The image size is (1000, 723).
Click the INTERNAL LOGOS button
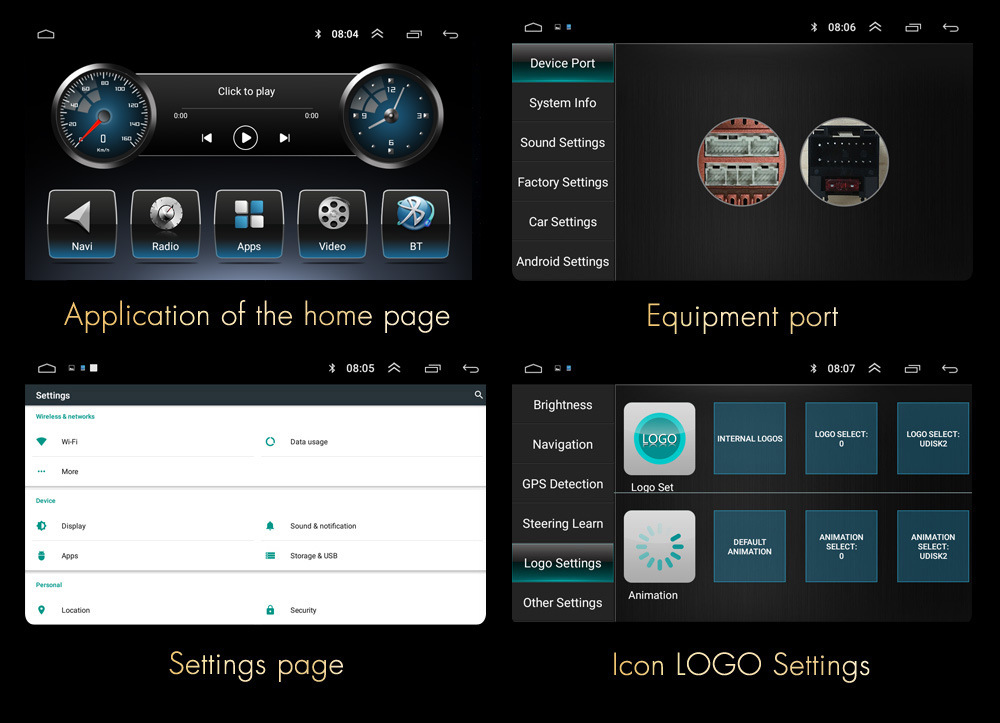click(x=749, y=439)
